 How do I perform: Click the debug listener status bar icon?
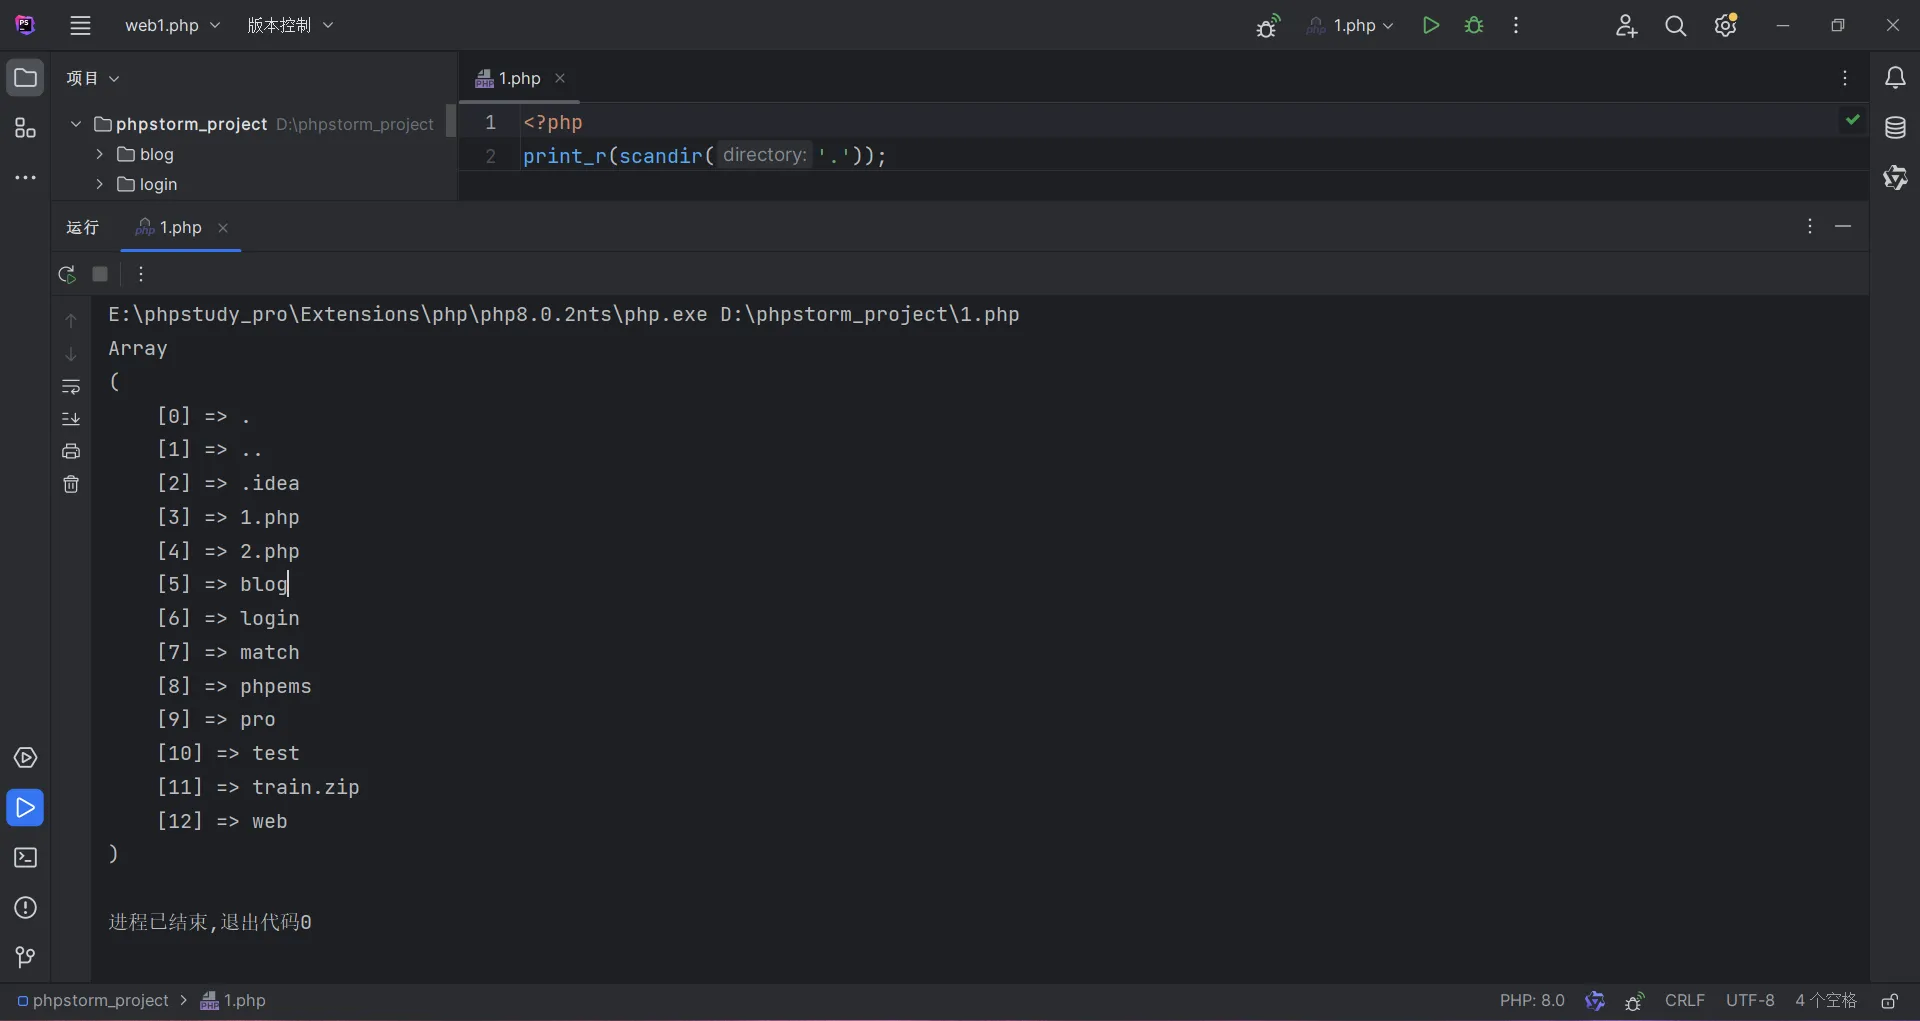1635,1001
